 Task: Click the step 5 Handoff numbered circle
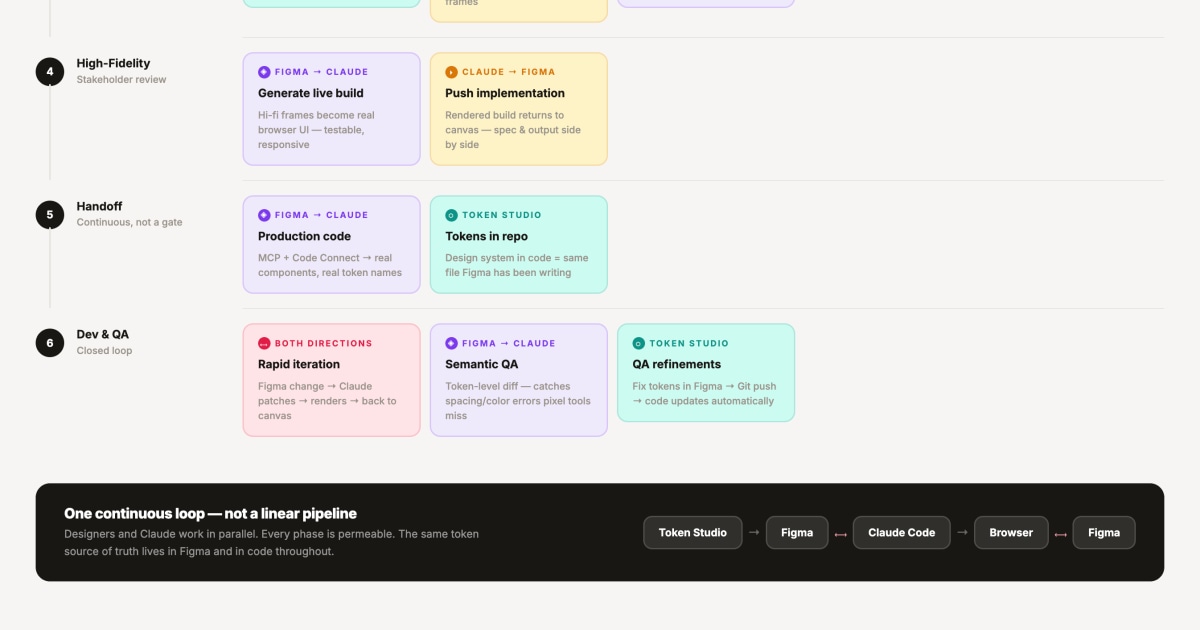pyautogui.click(x=49, y=214)
